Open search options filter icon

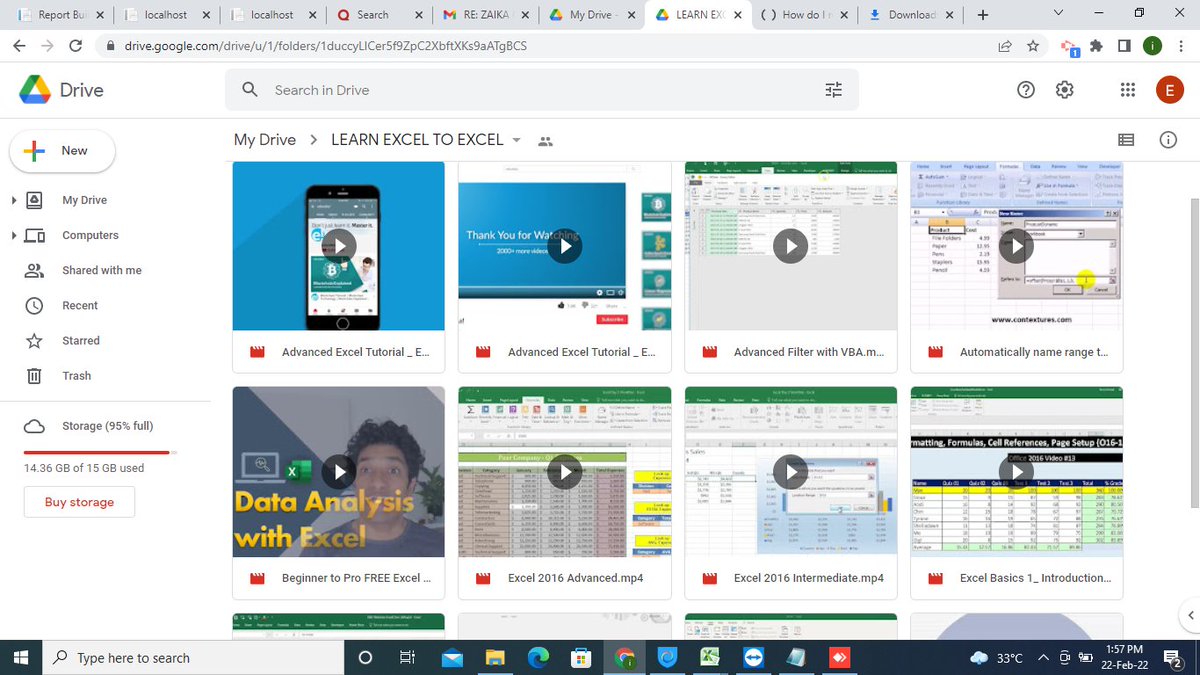[x=833, y=90]
